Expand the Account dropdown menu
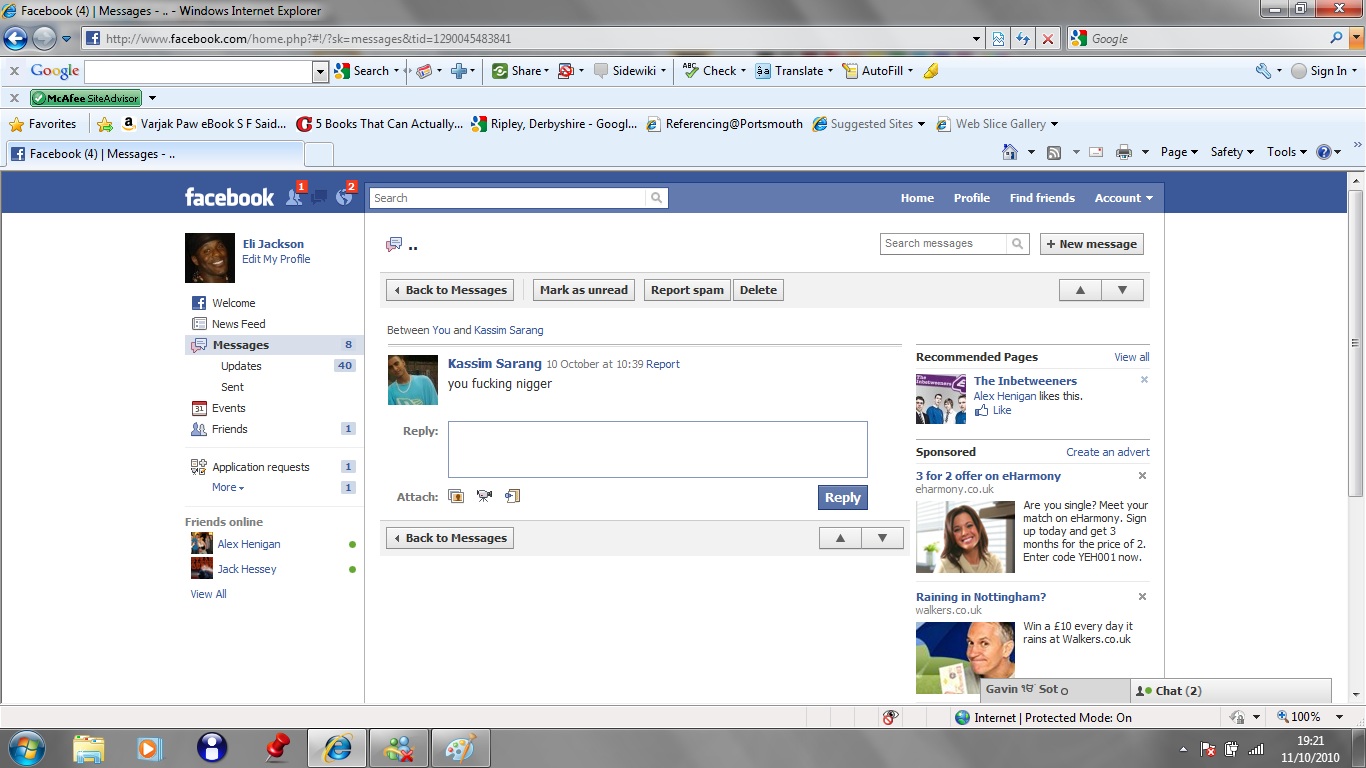The width and height of the screenshot is (1366, 768). click(x=1123, y=198)
